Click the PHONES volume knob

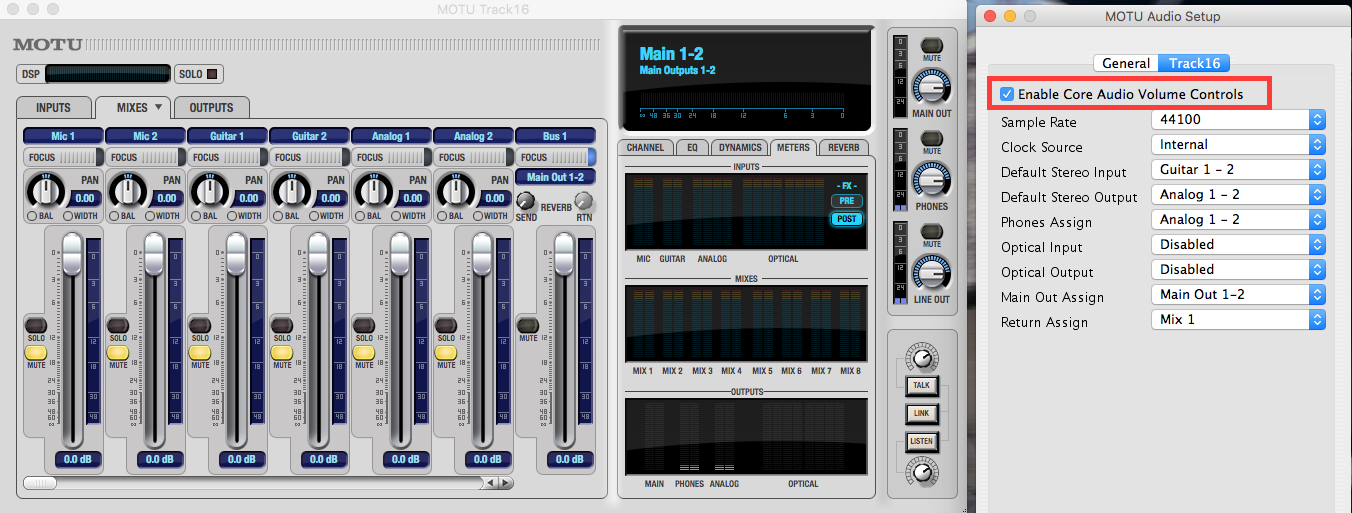931,181
